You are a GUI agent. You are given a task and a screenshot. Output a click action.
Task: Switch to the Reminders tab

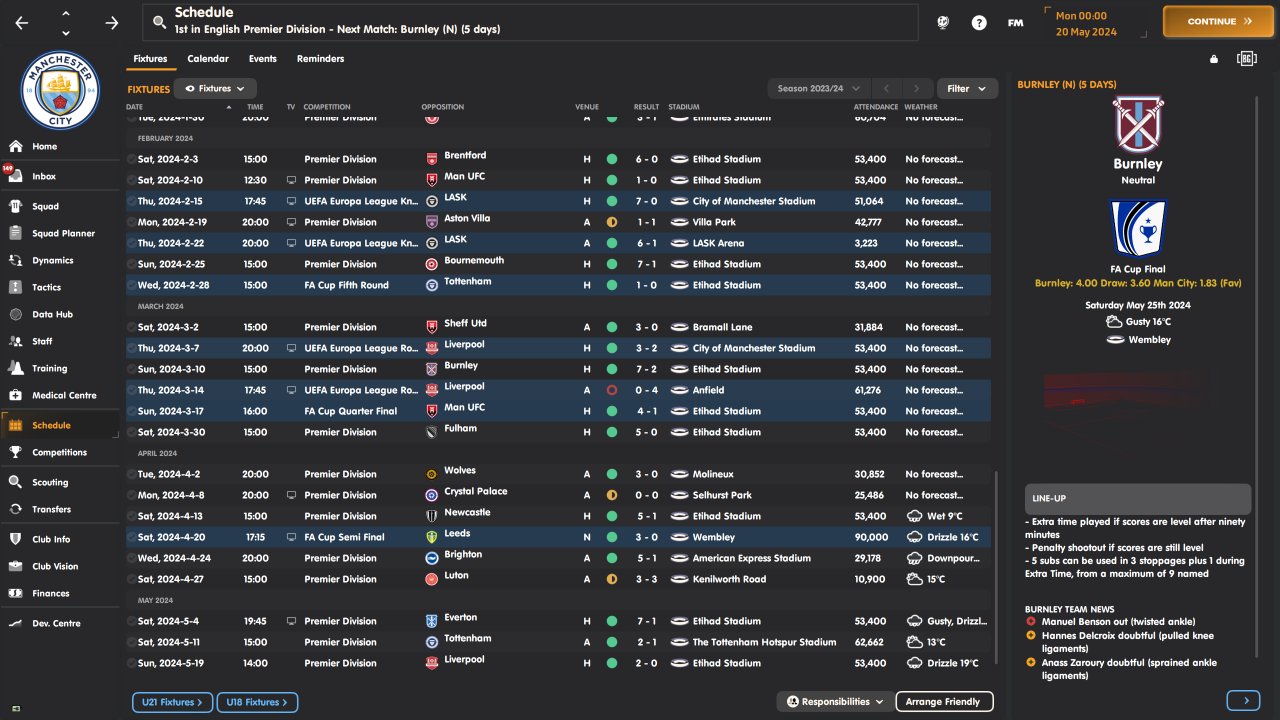coord(320,59)
